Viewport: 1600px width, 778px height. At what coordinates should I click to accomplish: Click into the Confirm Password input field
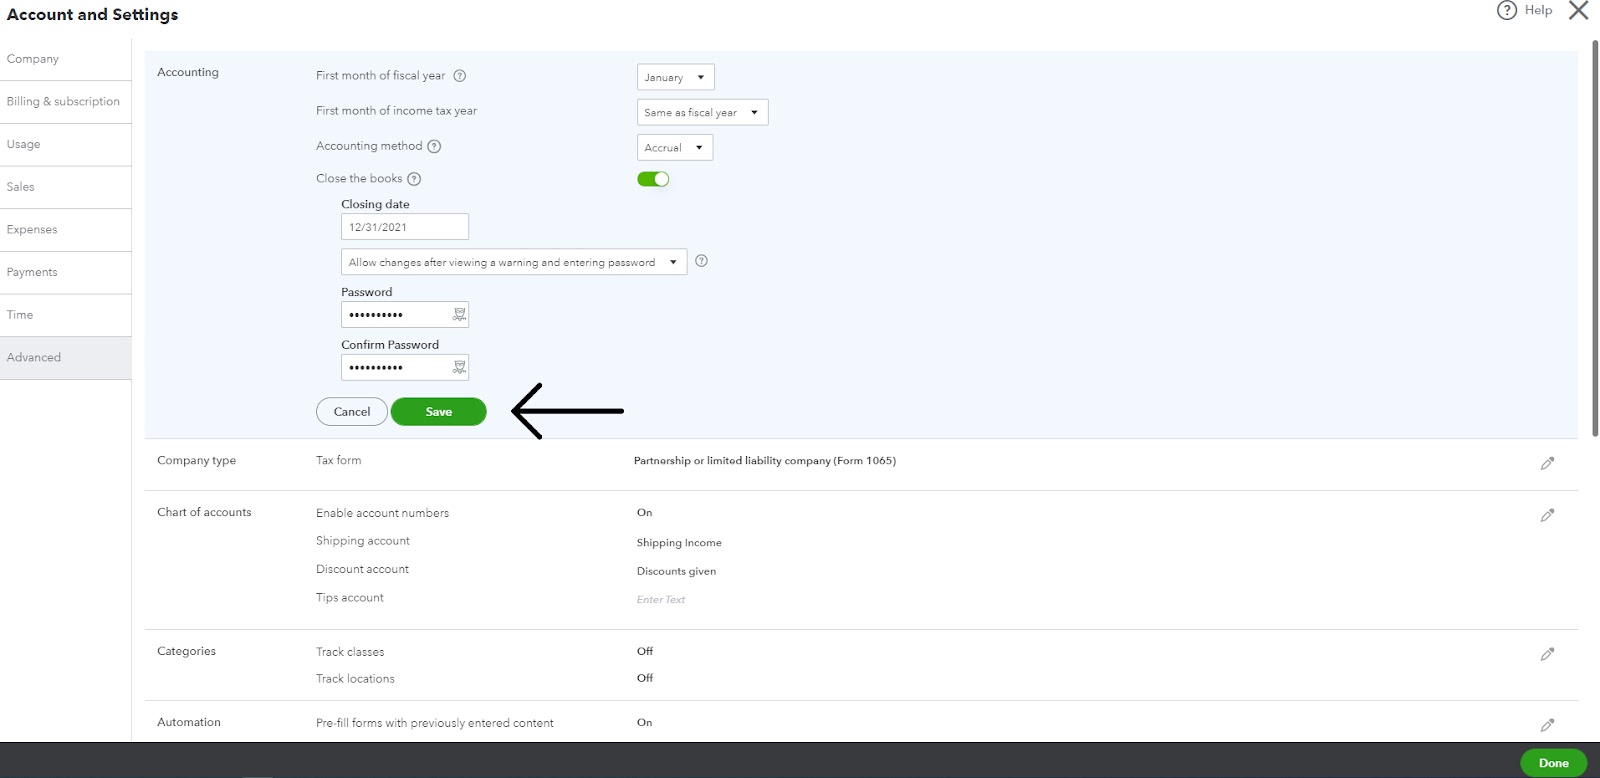tap(405, 367)
